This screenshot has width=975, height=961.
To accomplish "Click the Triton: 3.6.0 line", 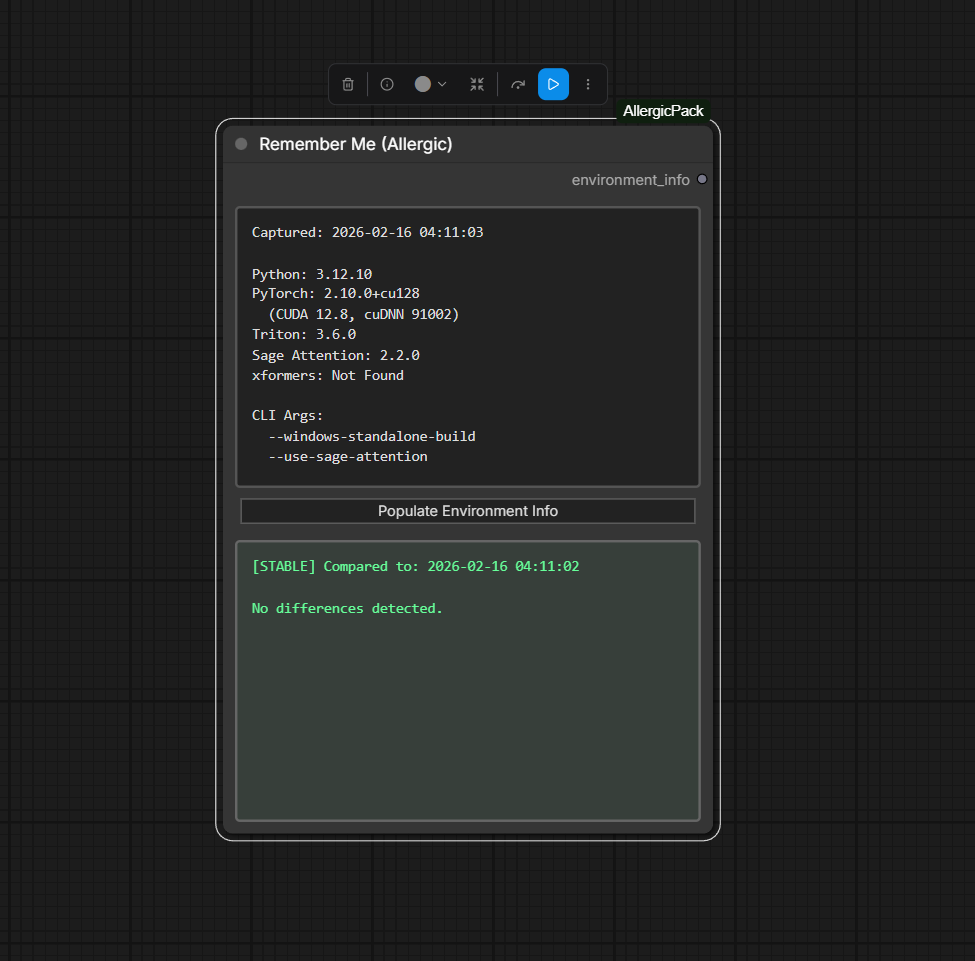I will (304, 334).
